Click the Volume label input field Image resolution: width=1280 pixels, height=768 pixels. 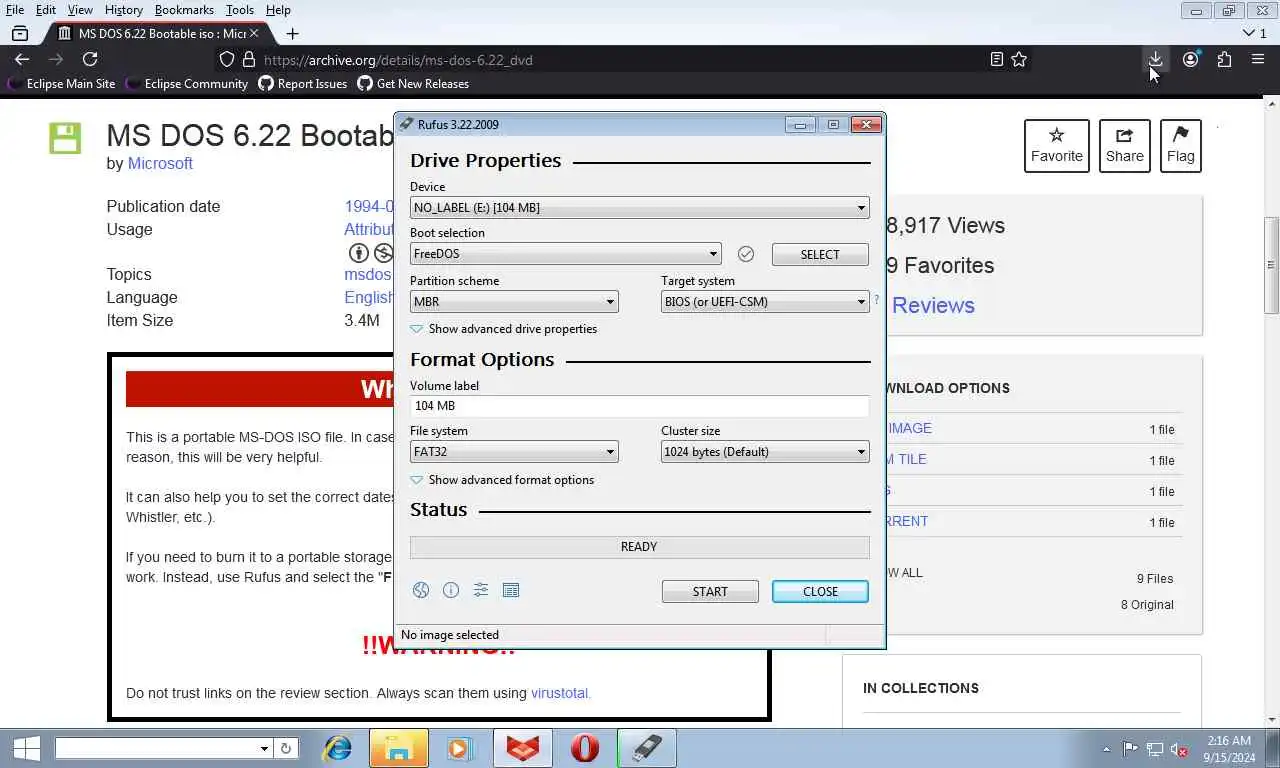pos(639,406)
